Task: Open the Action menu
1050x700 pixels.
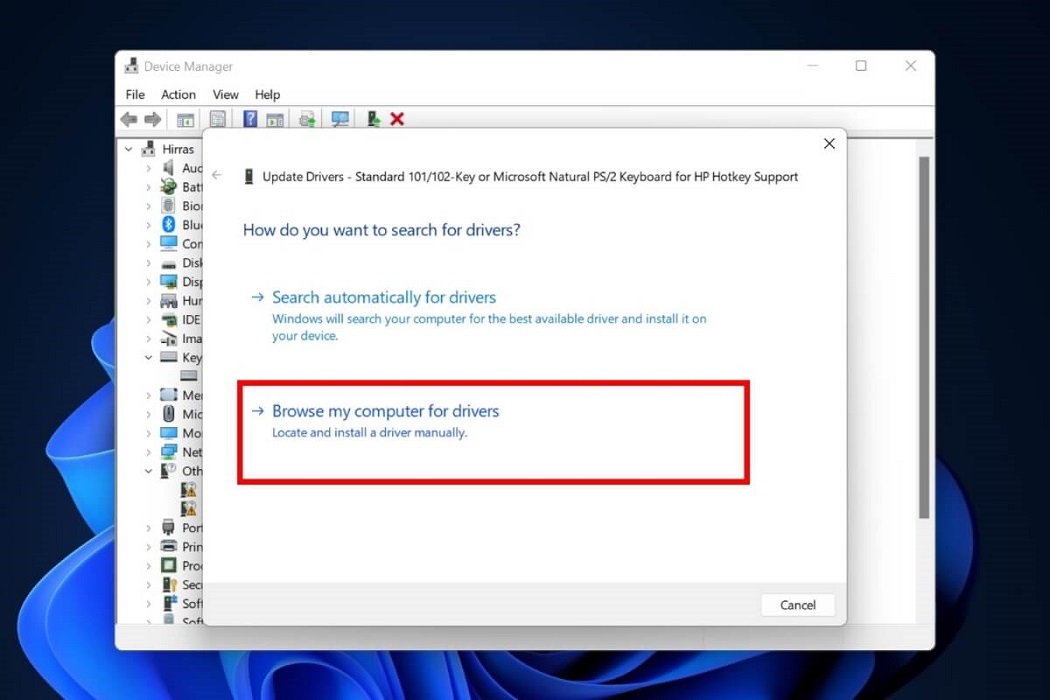Action: [178, 94]
